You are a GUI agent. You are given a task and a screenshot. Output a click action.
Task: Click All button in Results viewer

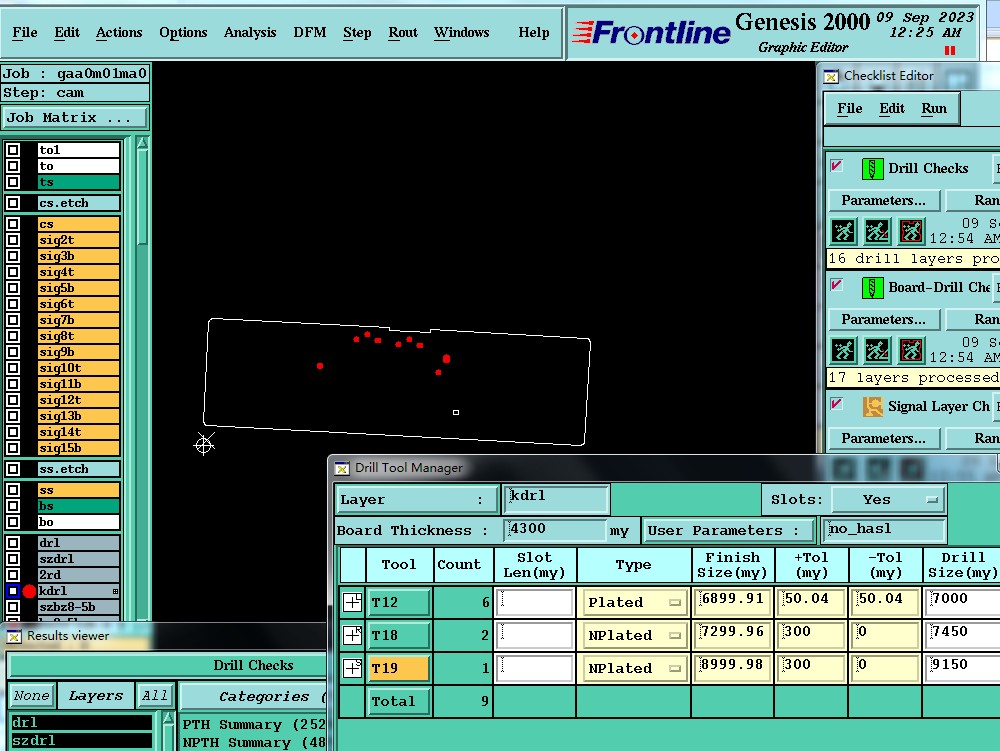pyautogui.click(x=154, y=696)
